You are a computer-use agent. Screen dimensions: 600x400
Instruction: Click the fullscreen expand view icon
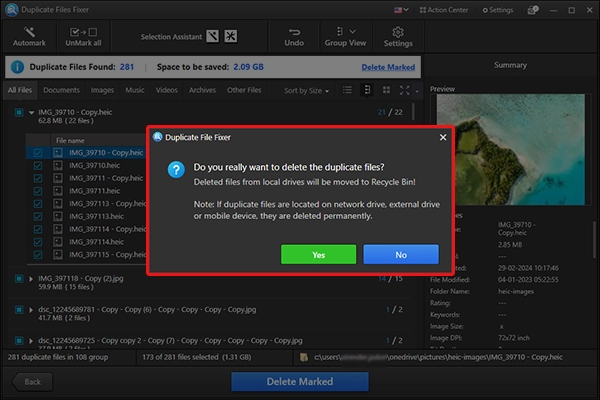pos(404,90)
